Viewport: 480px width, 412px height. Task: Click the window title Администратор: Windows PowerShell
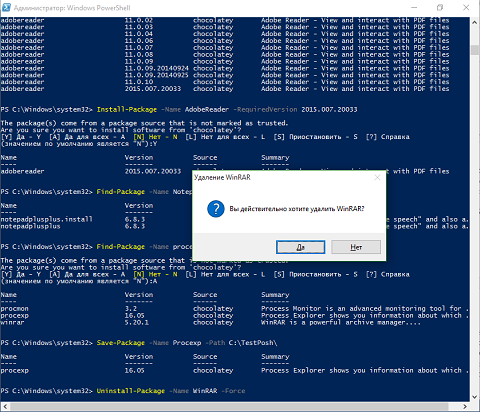click(x=72, y=8)
